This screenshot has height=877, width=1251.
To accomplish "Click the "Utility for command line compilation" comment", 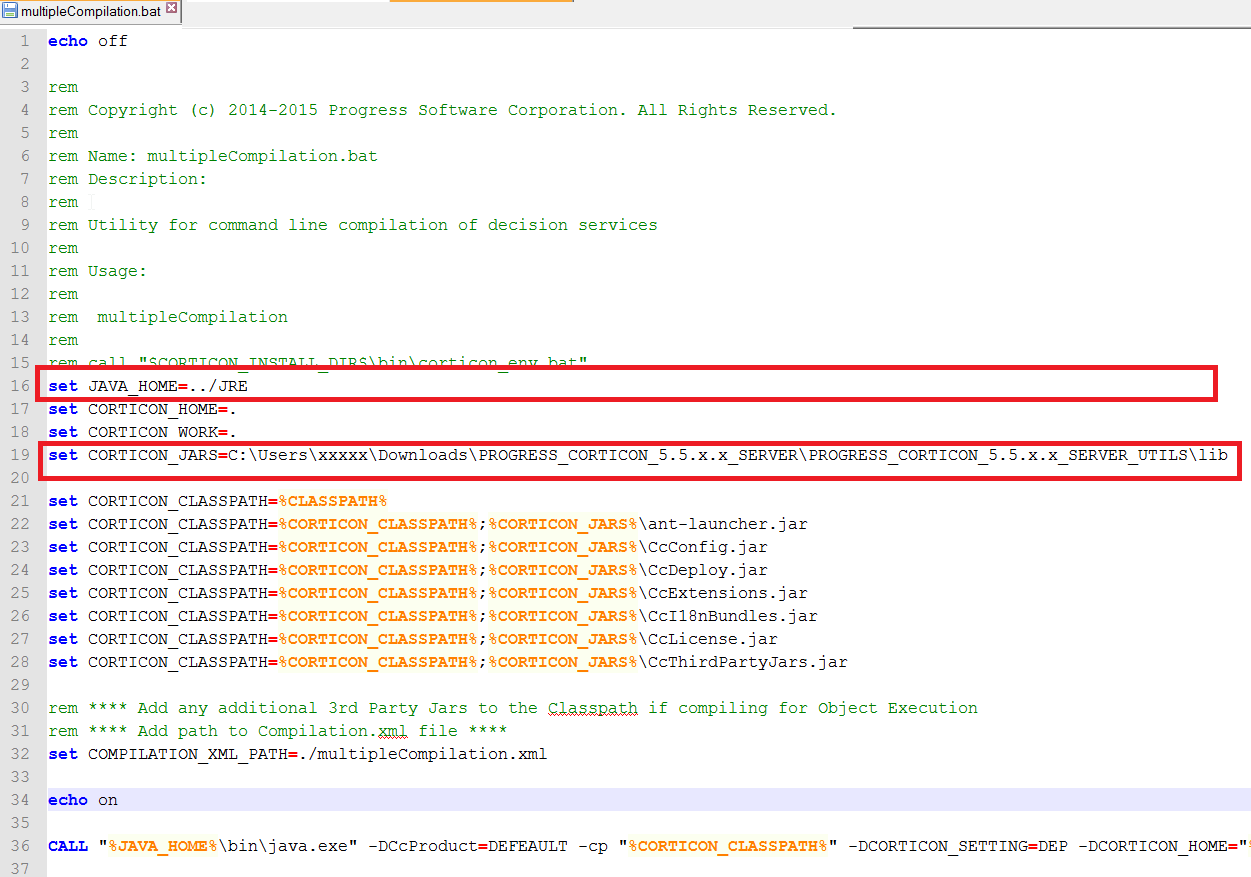I will click(x=353, y=225).
